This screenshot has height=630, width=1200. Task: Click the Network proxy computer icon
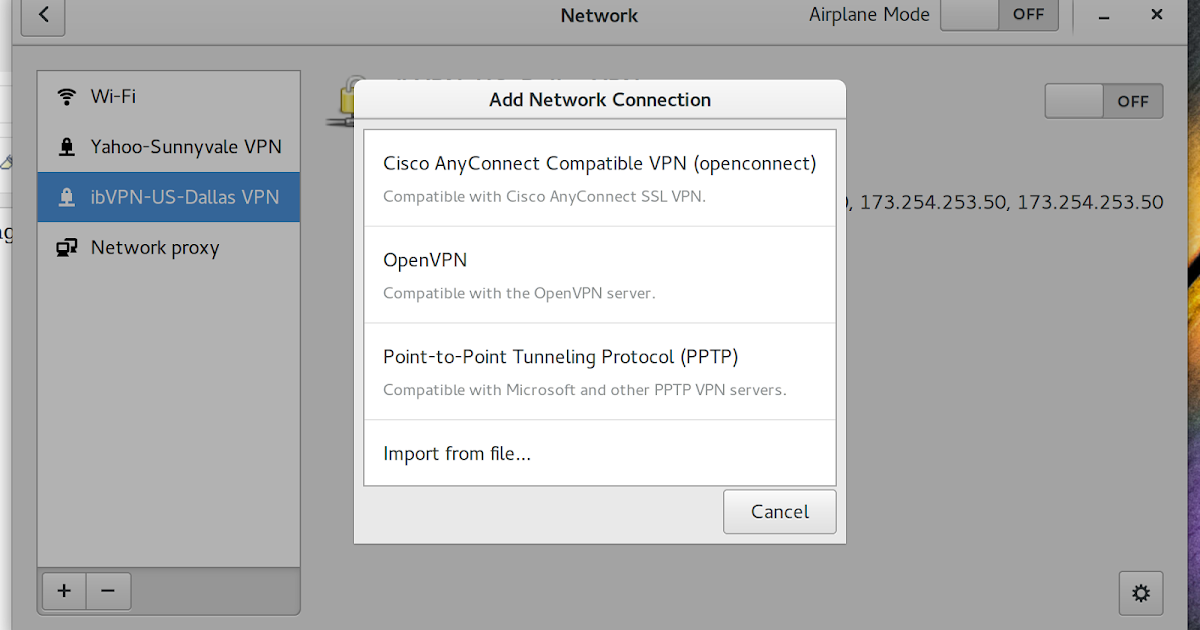(67, 248)
